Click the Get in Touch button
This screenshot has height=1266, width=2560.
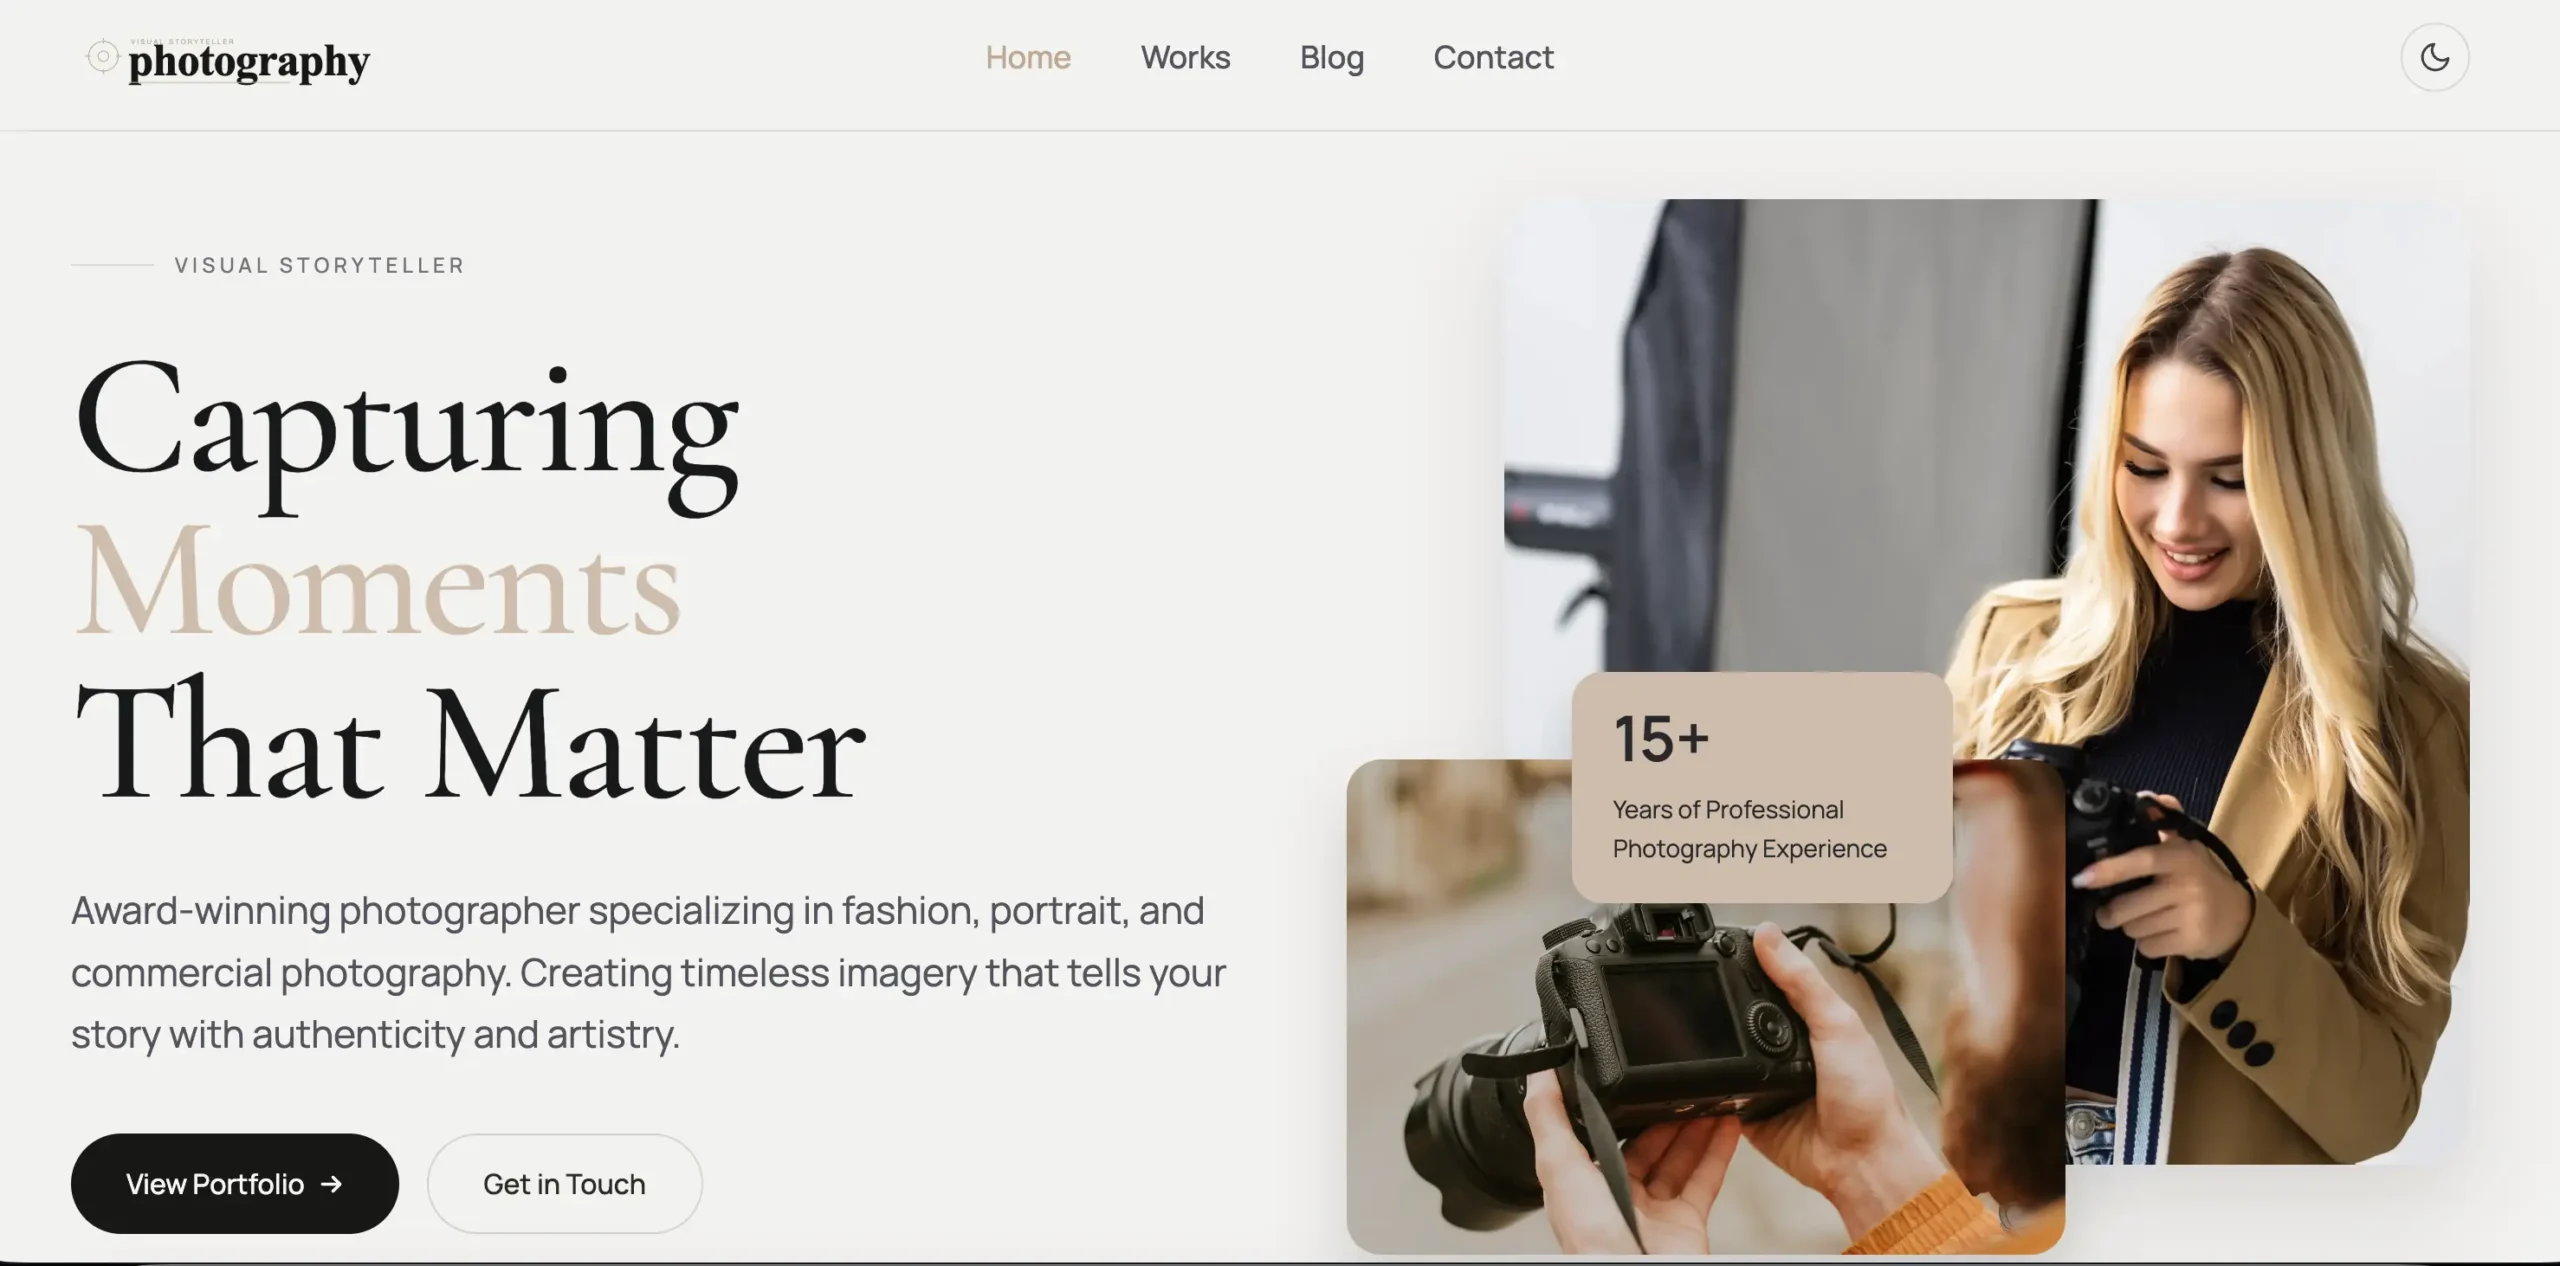[x=564, y=1183]
